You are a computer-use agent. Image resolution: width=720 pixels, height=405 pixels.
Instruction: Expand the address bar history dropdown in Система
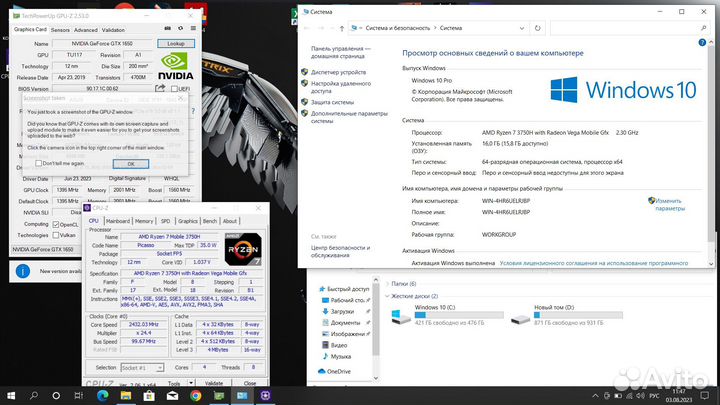click(x=522, y=28)
